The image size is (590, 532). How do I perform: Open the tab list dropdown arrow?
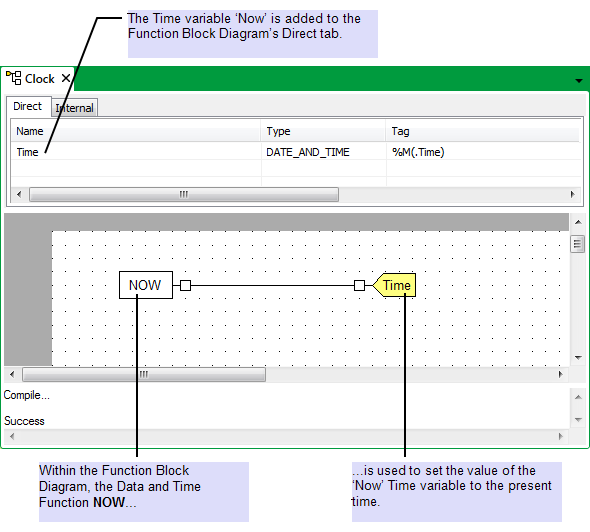[579, 81]
